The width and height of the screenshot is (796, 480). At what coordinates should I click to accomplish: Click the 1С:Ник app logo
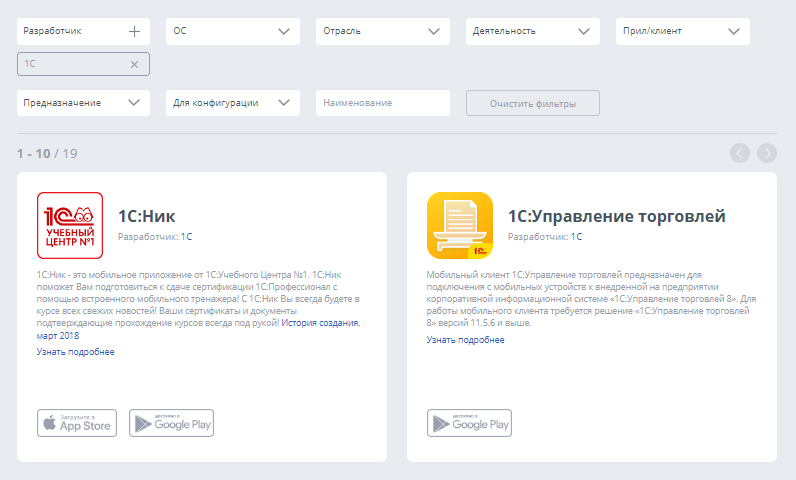70,225
